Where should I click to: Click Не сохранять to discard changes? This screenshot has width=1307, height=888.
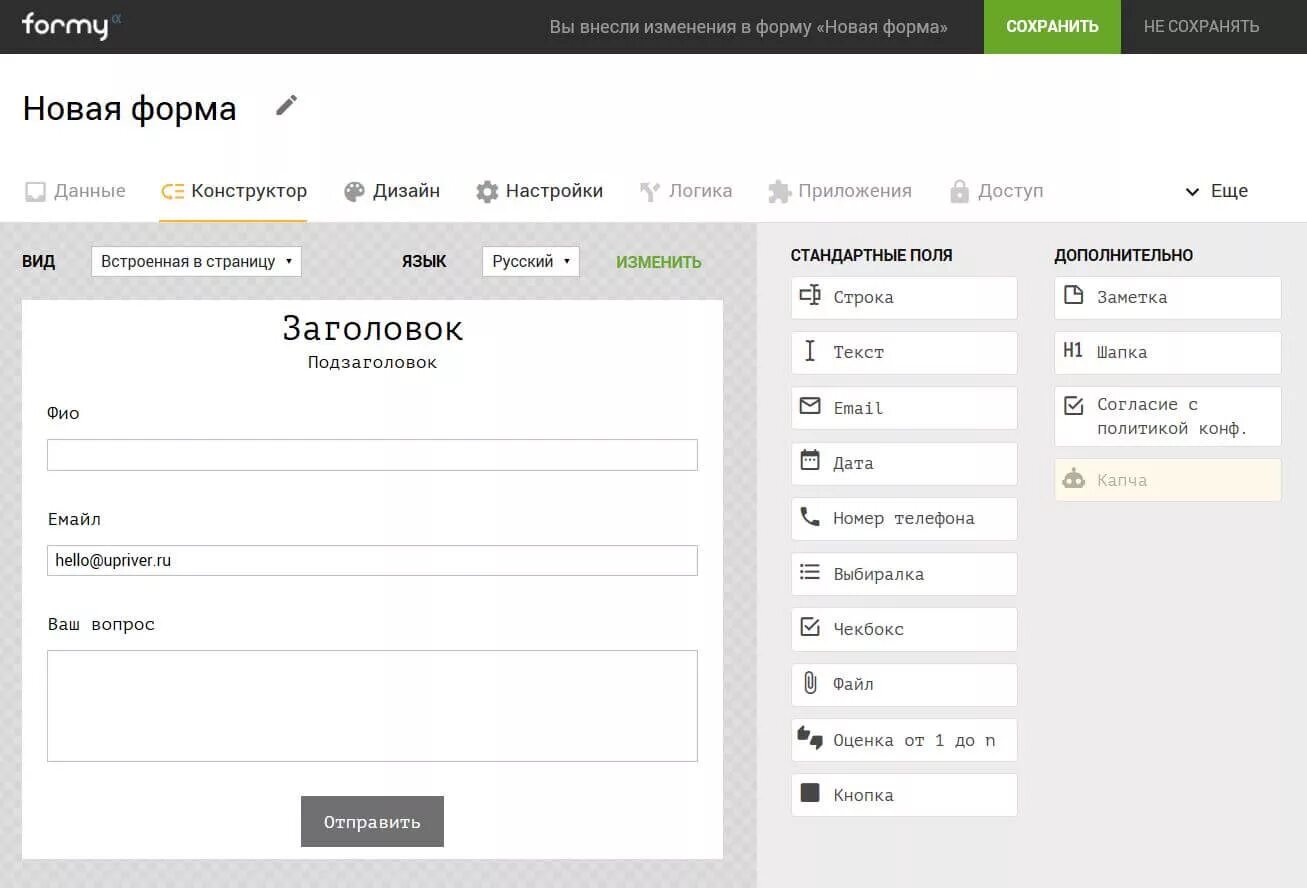(1201, 27)
